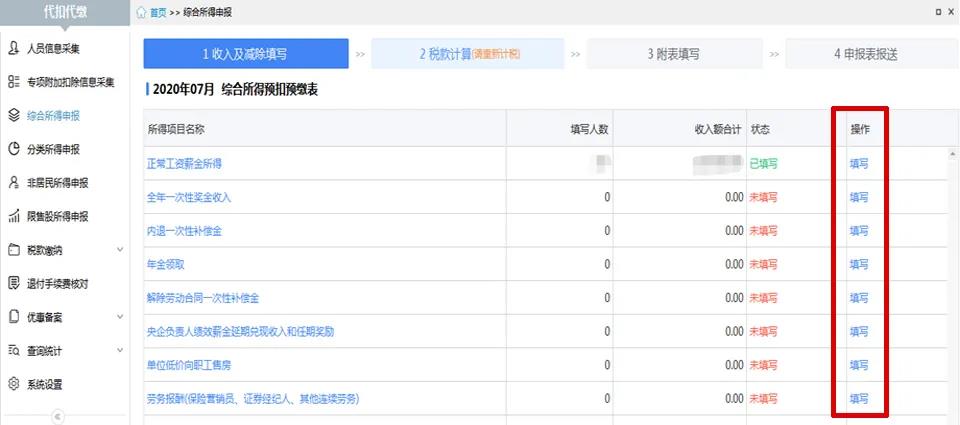Go to step 2 税款计算
Image resolution: width=960 pixels, height=425 pixels.
click(x=468, y=54)
